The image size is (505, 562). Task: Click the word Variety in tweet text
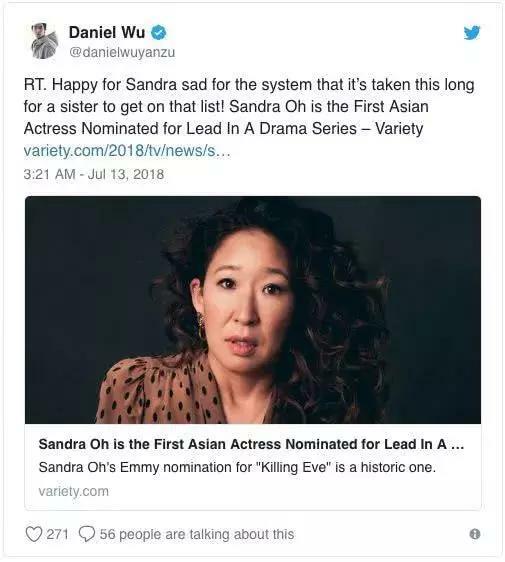(399, 129)
